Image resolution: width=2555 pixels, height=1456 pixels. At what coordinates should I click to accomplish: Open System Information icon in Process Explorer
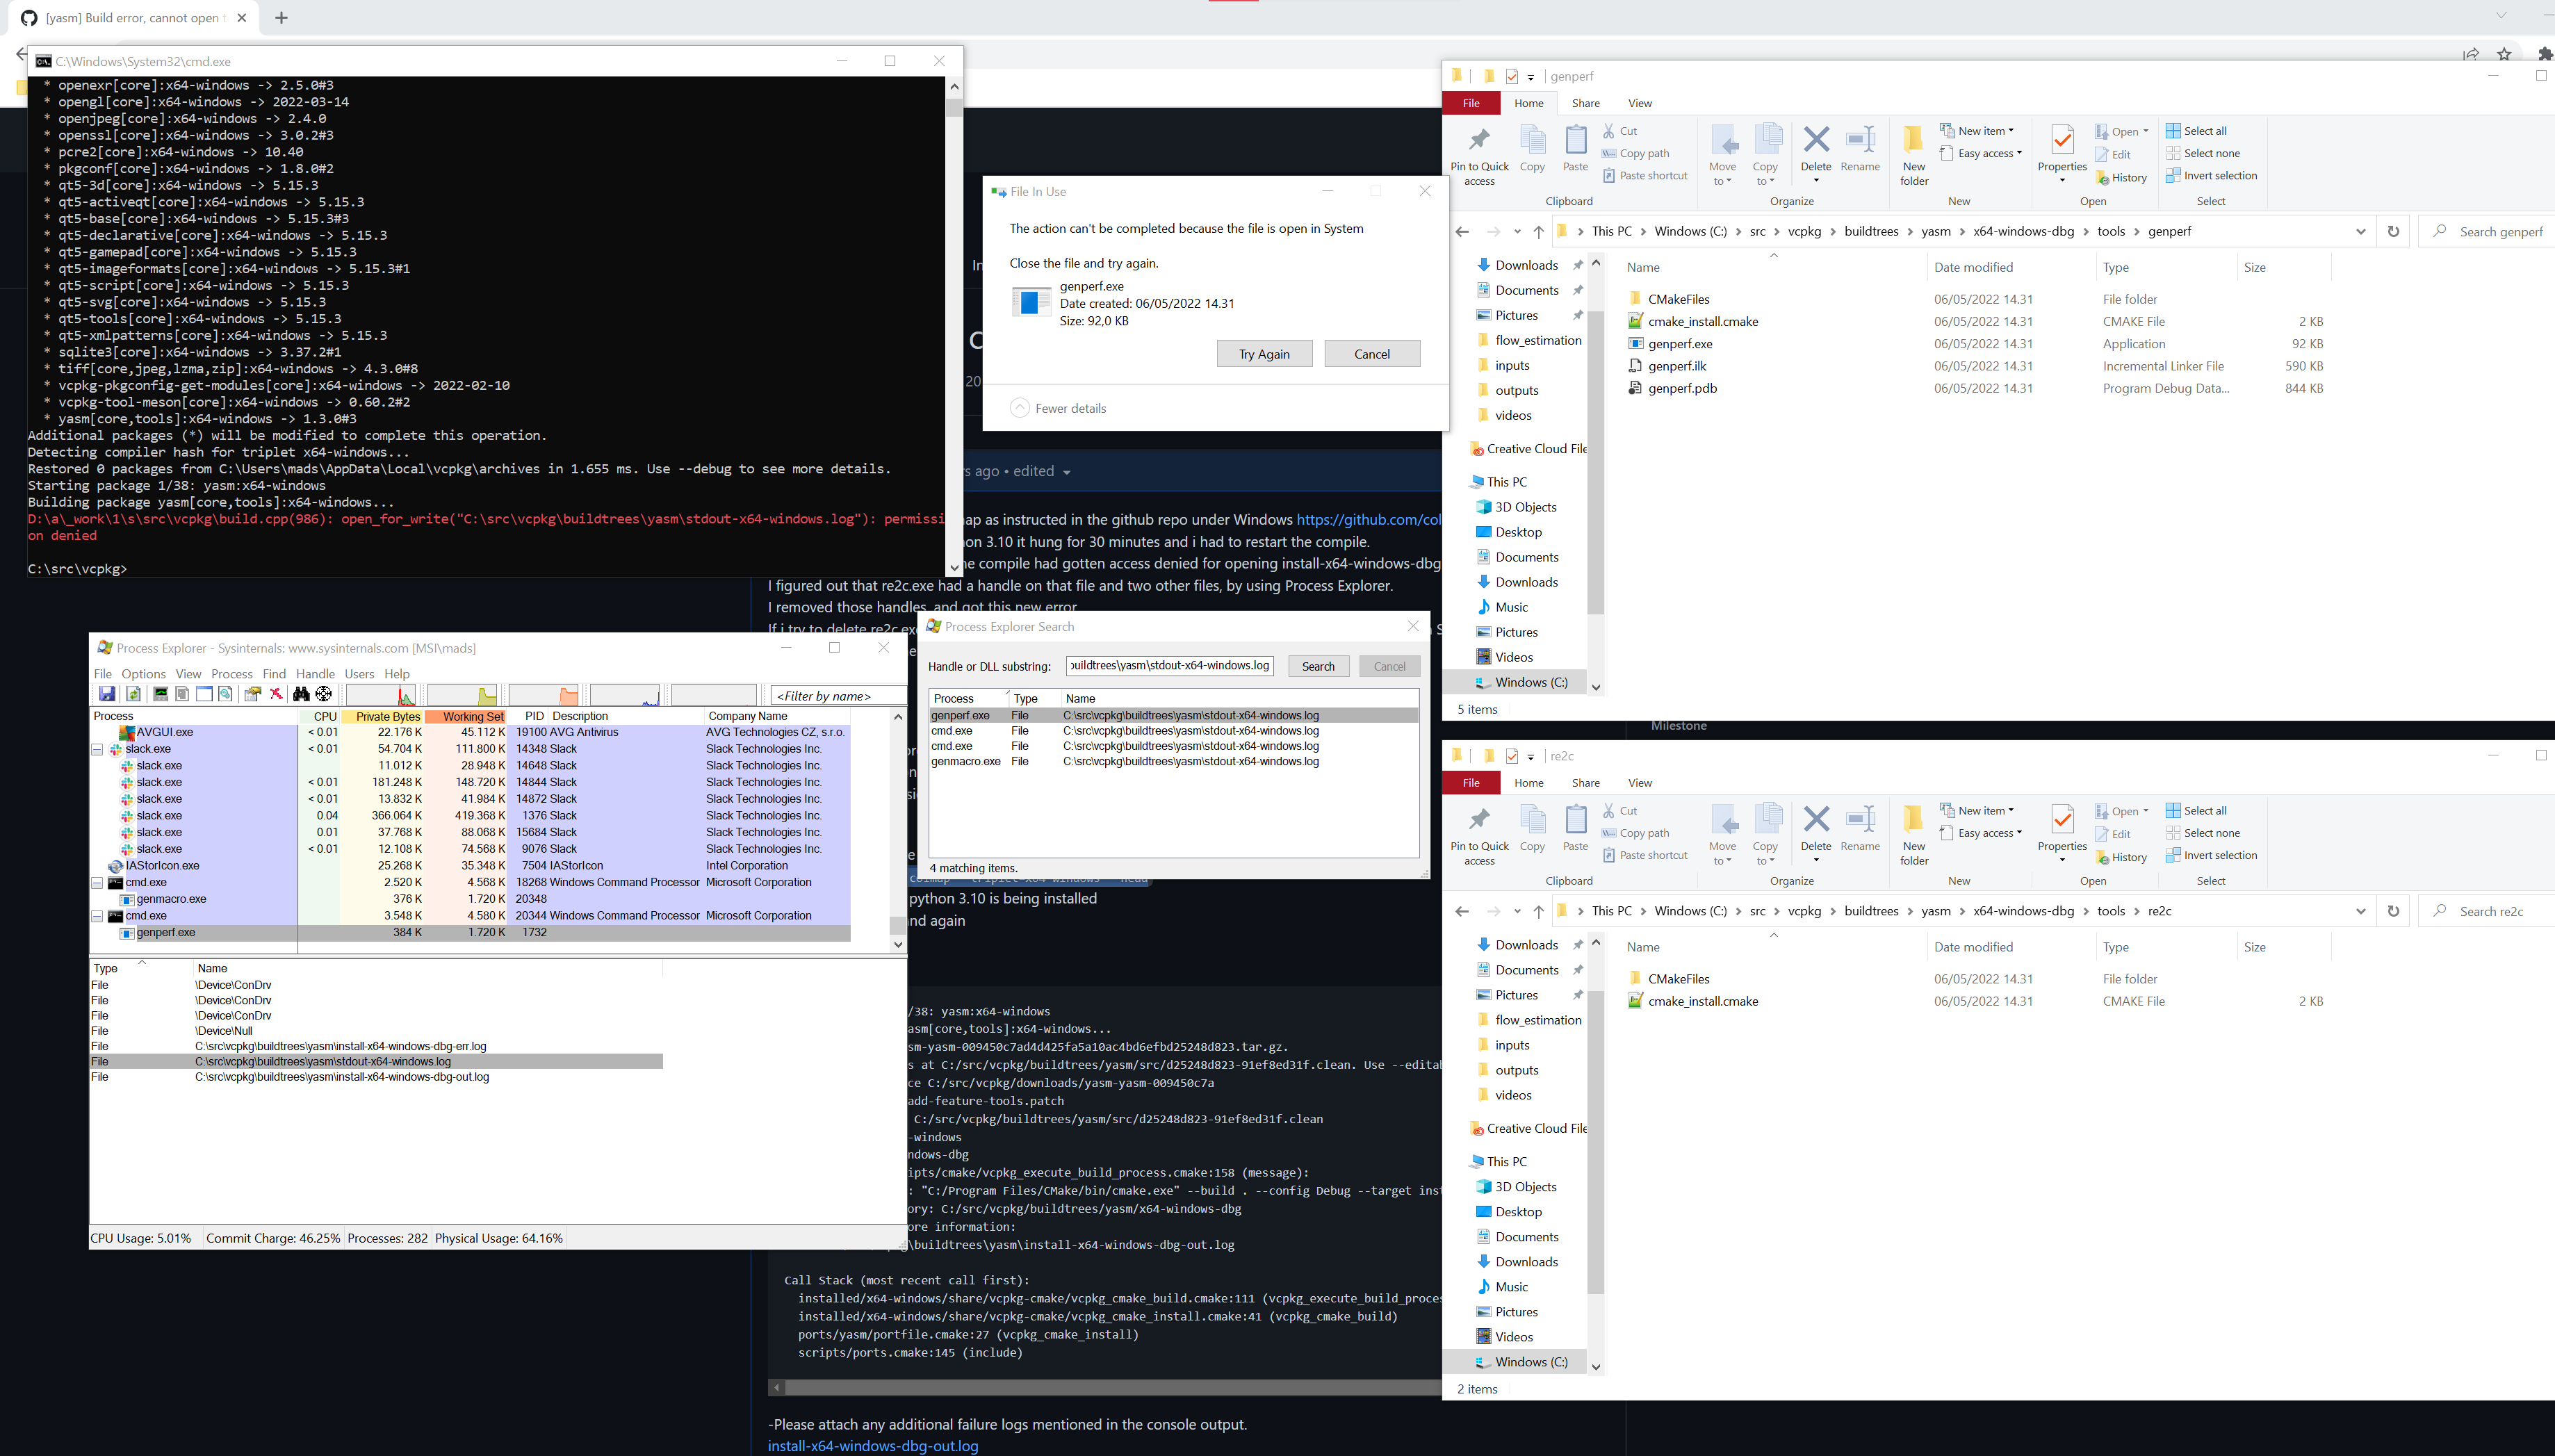160,694
